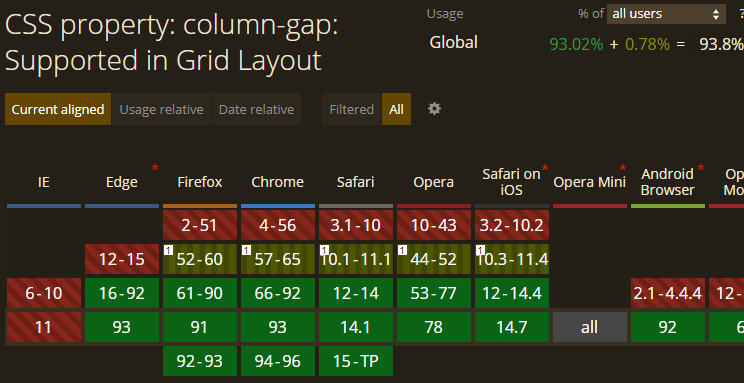The width and height of the screenshot is (744, 383).
Task: Select the Edge 12-15 cell
Action: (122, 259)
